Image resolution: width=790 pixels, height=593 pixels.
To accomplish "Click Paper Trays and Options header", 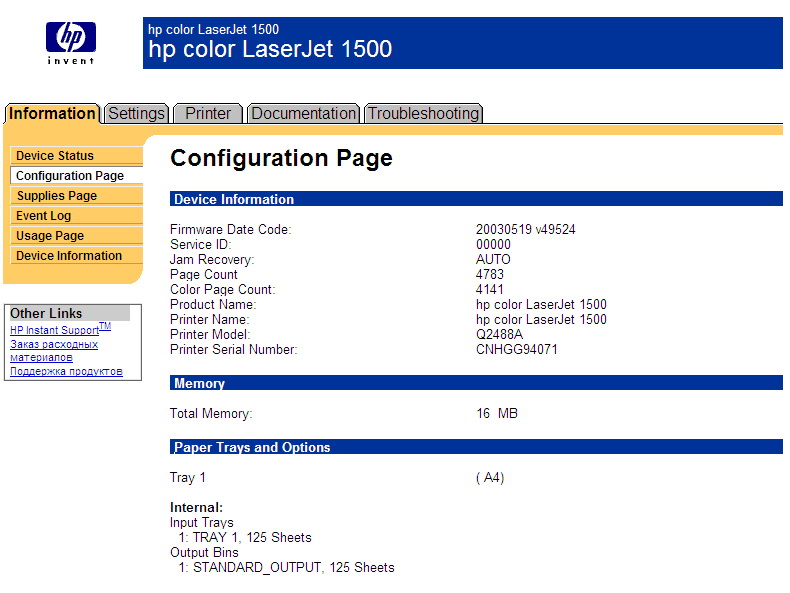I will (476, 447).
